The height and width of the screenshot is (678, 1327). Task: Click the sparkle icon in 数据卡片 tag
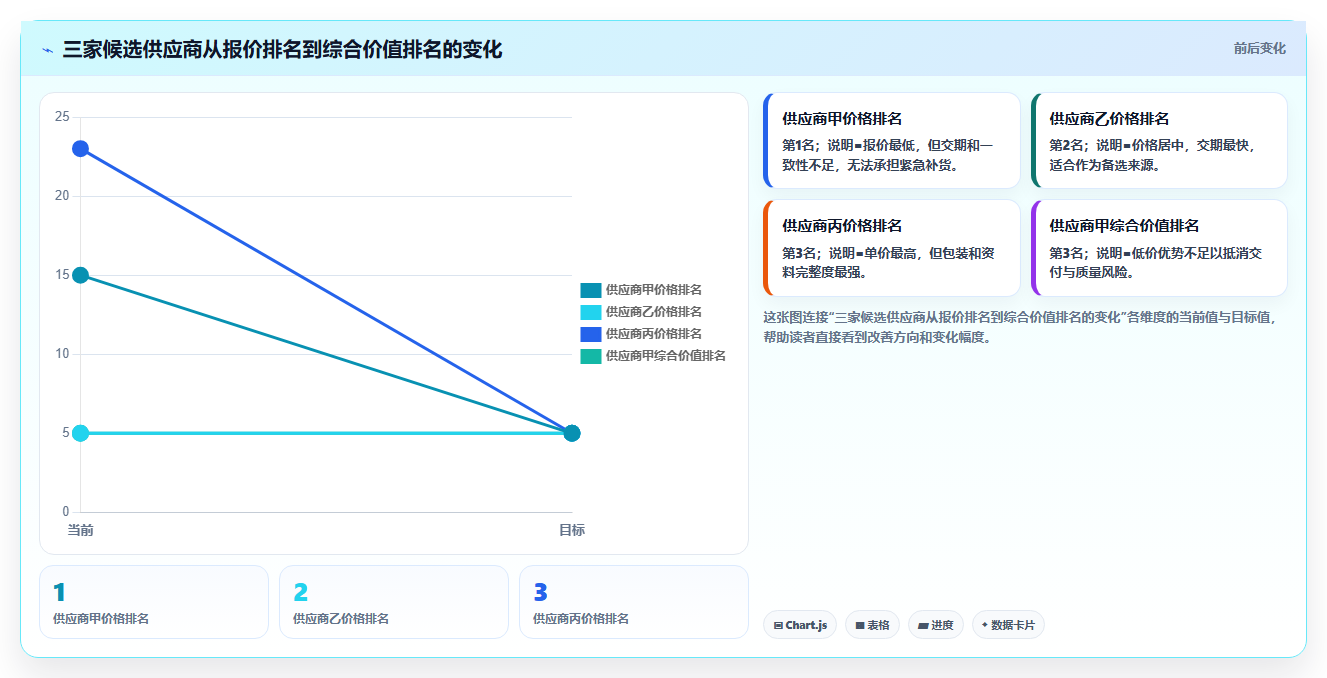pyautogui.click(x=985, y=625)
